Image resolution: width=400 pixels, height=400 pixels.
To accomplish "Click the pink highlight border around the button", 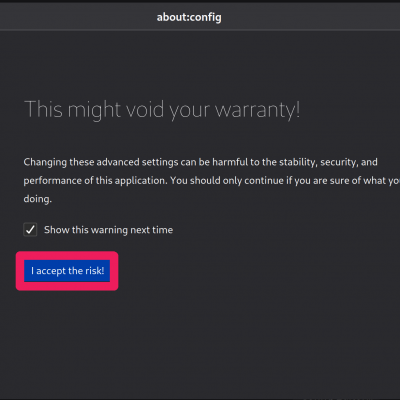I will [67, 255].
